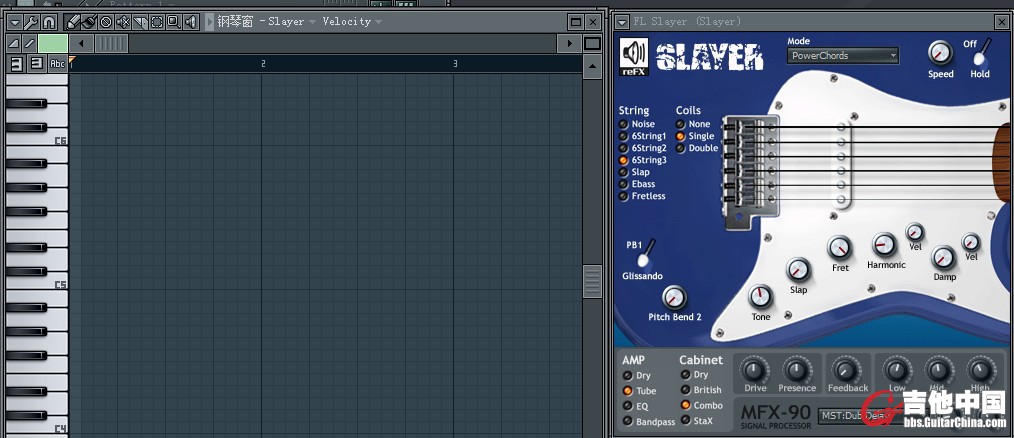The width and height of the screenshot is (1014, 438).
Task: Click the Feedback knob
Action: (845, 371)
